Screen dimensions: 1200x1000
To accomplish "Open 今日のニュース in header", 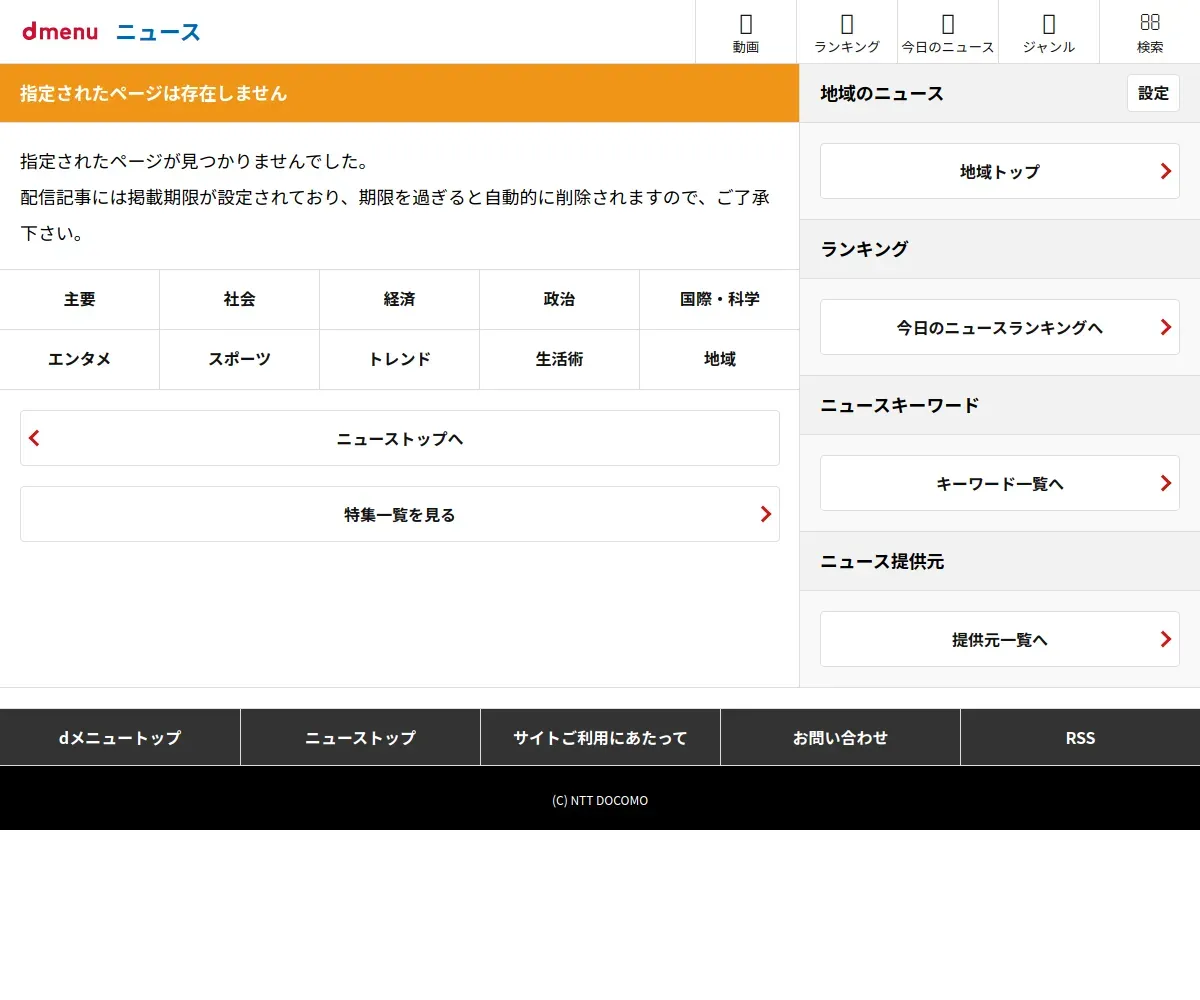I will pos(948,32).
